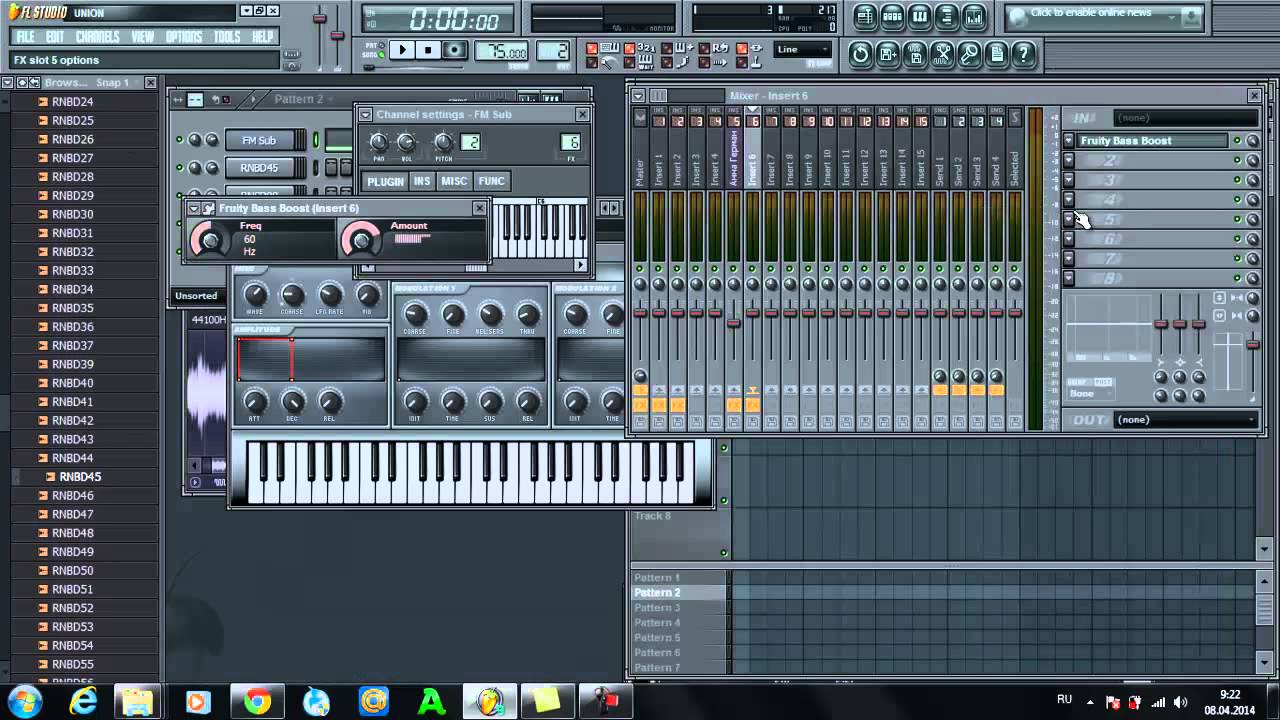The height and width of the screenshot is (720, 1280).
Task: Click Windows Start orb
Action: click(23, 702)
